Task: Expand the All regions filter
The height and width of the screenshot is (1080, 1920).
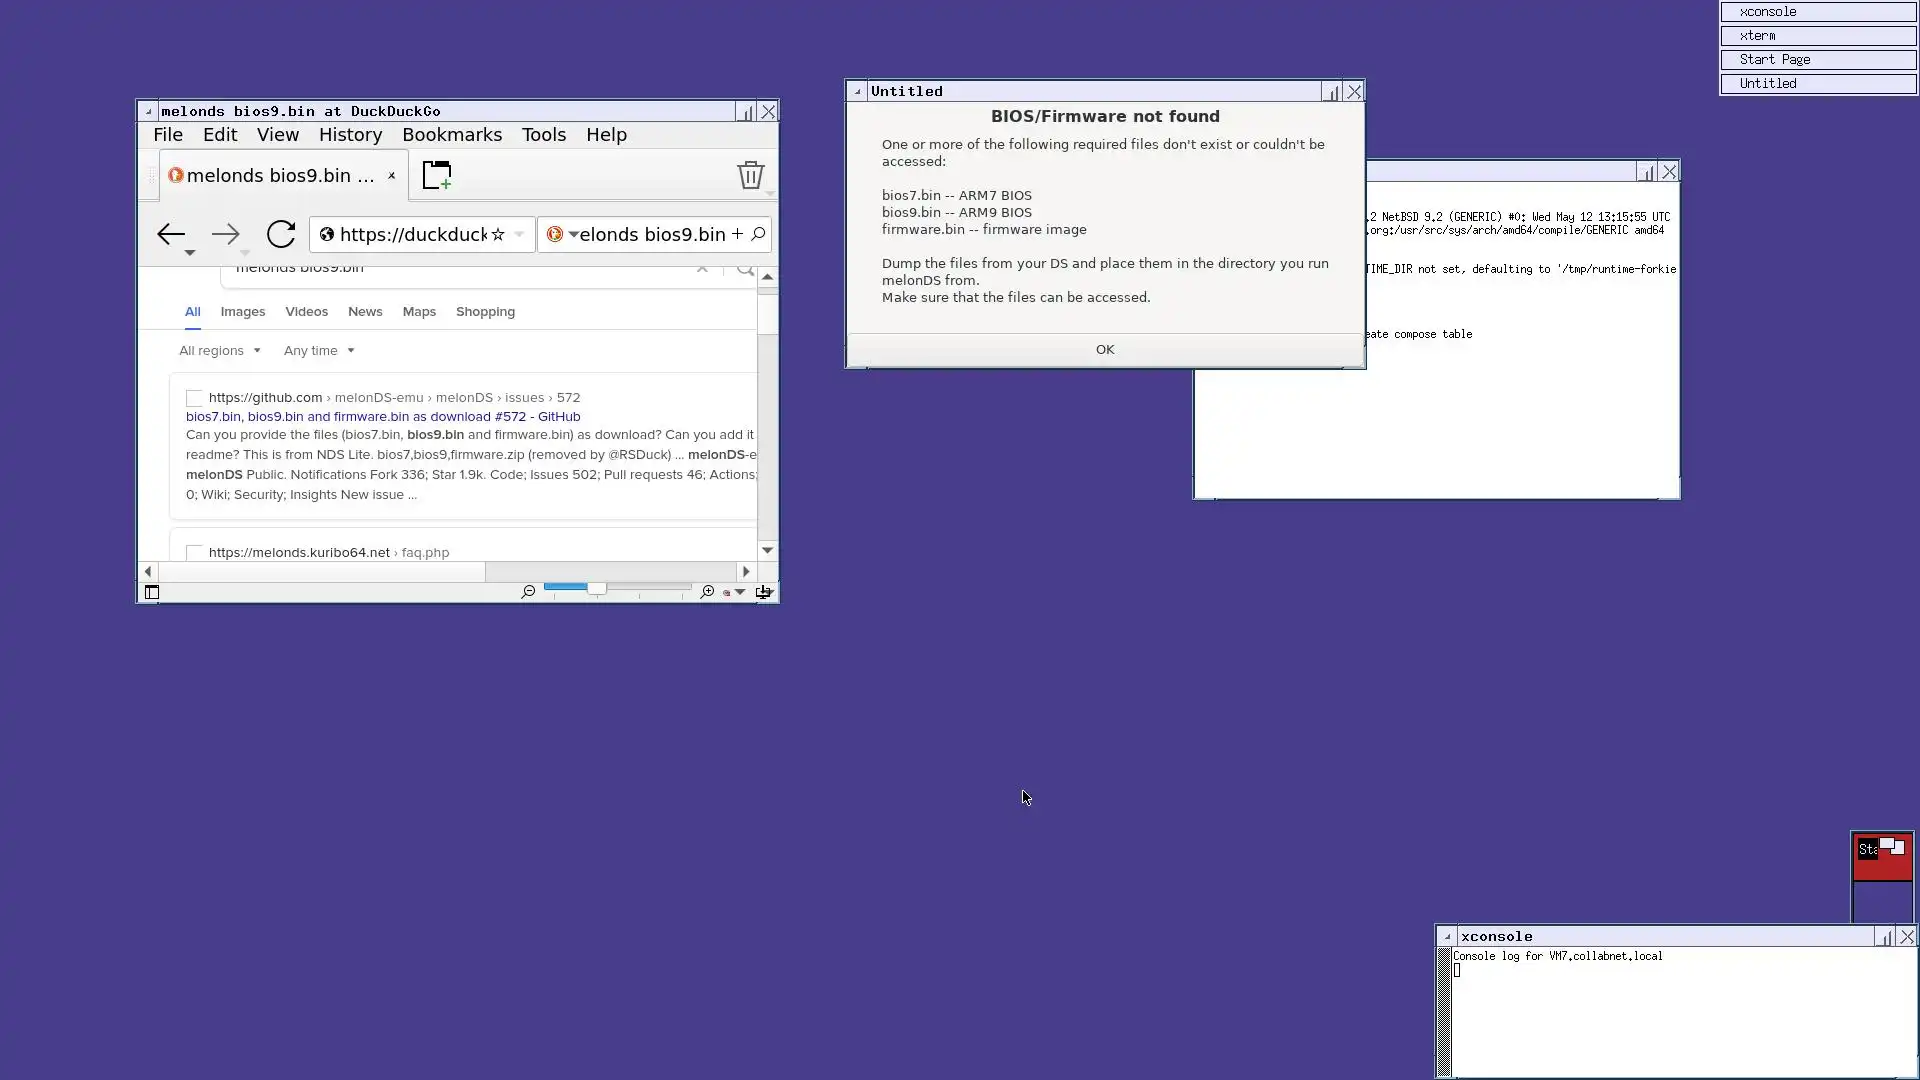Action: coord(219,351)
